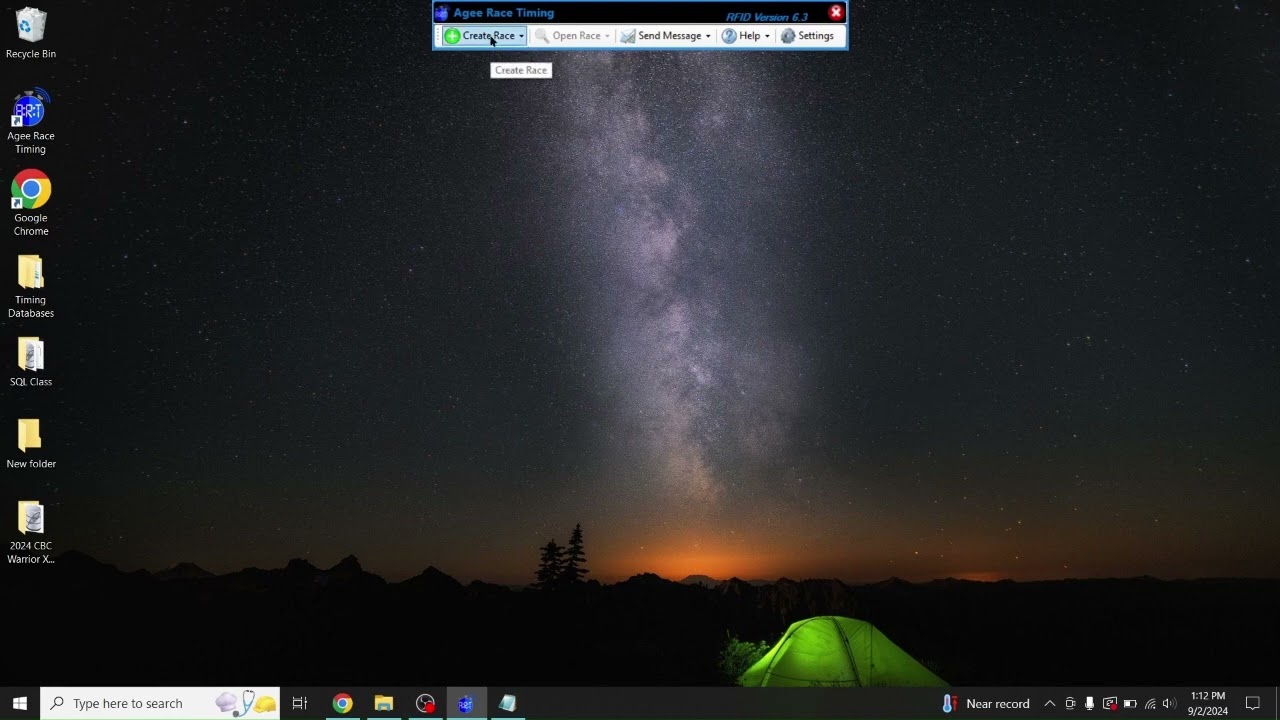Click the battery status tray icon
The height and width of the screenshot is (720, 1280).
(x=1130, y=703)
